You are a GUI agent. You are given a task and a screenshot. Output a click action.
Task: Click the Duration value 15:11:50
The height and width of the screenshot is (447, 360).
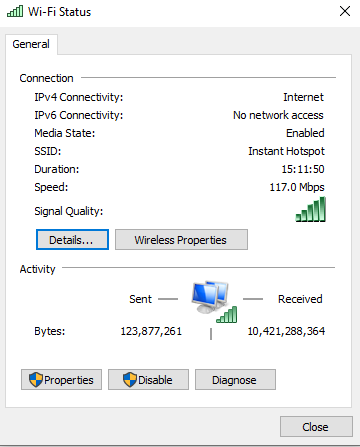click(303, 169)
